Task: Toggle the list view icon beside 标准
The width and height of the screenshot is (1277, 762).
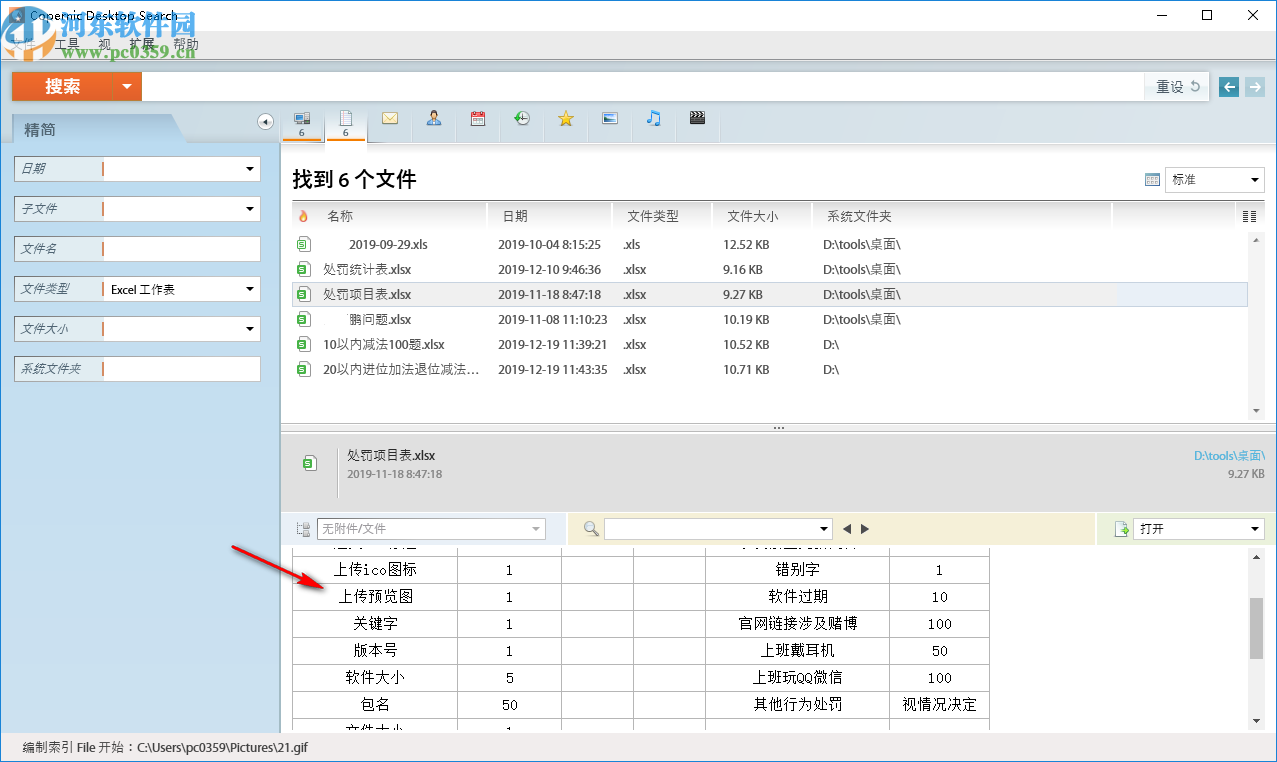Action: (1152, 179)
